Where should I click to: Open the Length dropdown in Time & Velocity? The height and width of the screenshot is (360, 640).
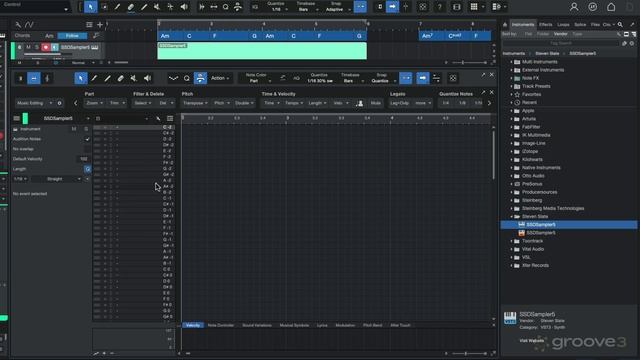click(x=318, y=103)
